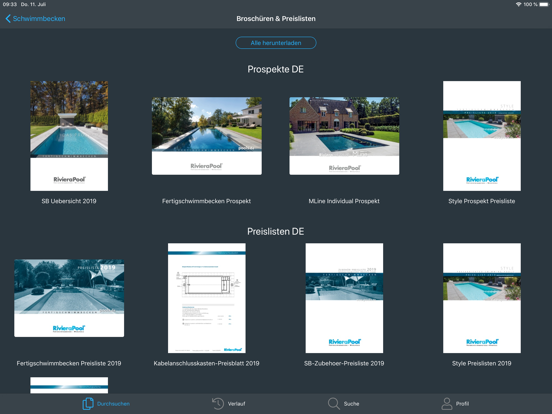The image size is (552, 414).
Task: Open Style Preislisten 2019 thumbnail
Action: pos(482,298)
